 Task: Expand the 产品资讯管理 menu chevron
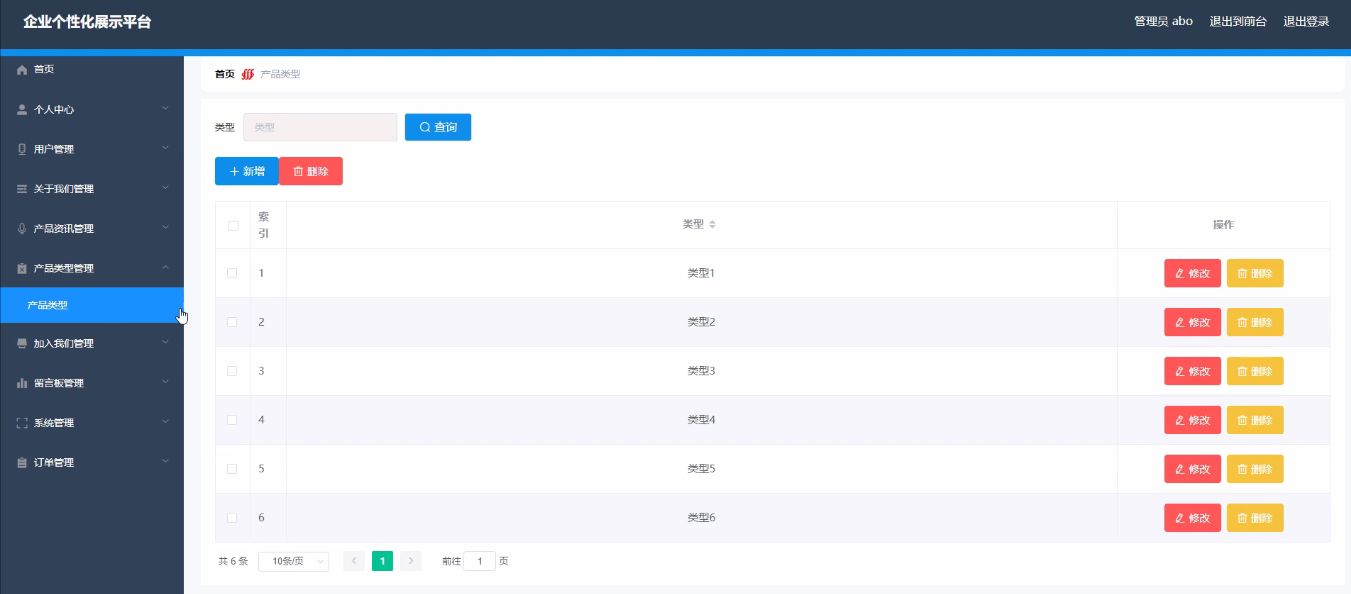(x=166, y=227)
